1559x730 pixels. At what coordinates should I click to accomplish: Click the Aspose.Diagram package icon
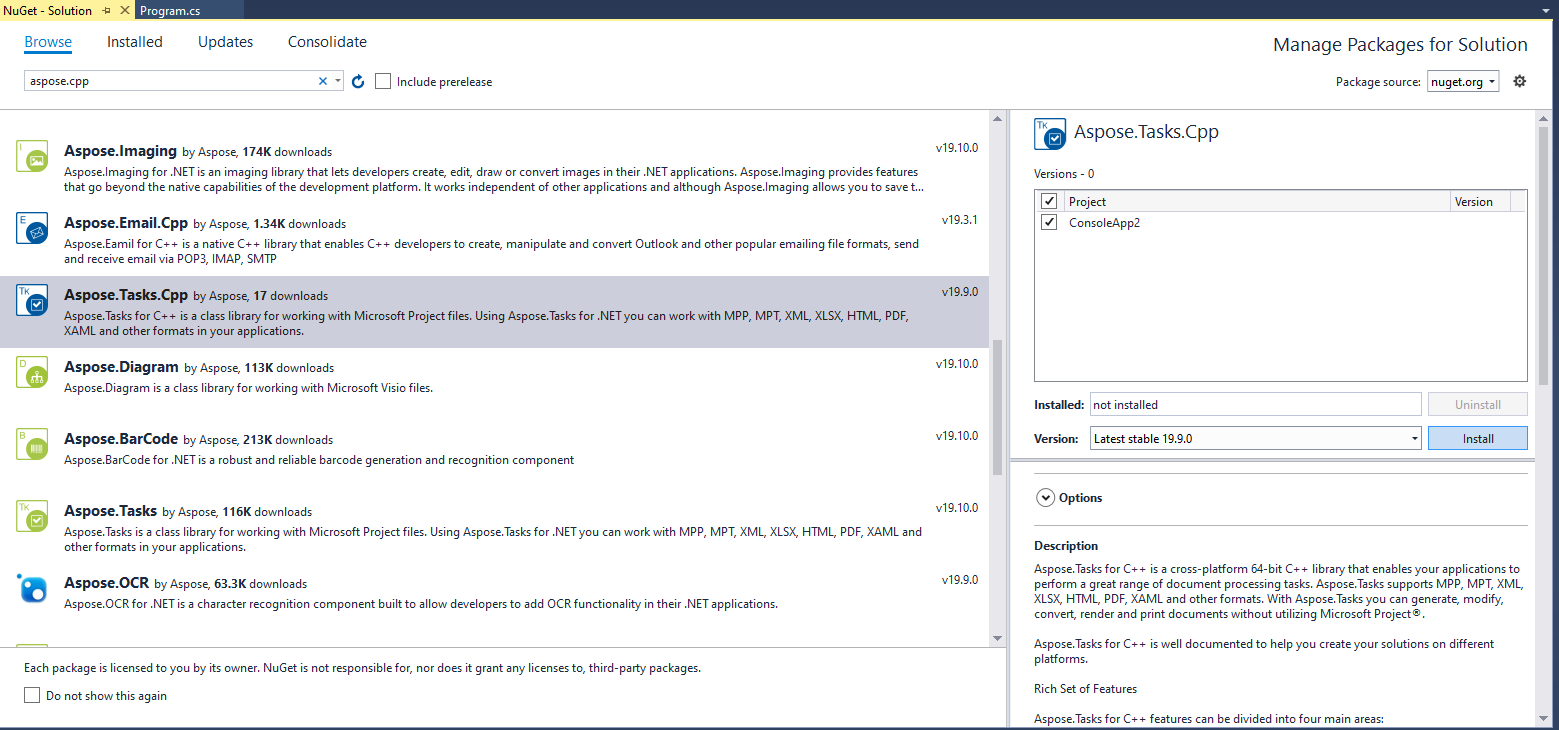33,373
